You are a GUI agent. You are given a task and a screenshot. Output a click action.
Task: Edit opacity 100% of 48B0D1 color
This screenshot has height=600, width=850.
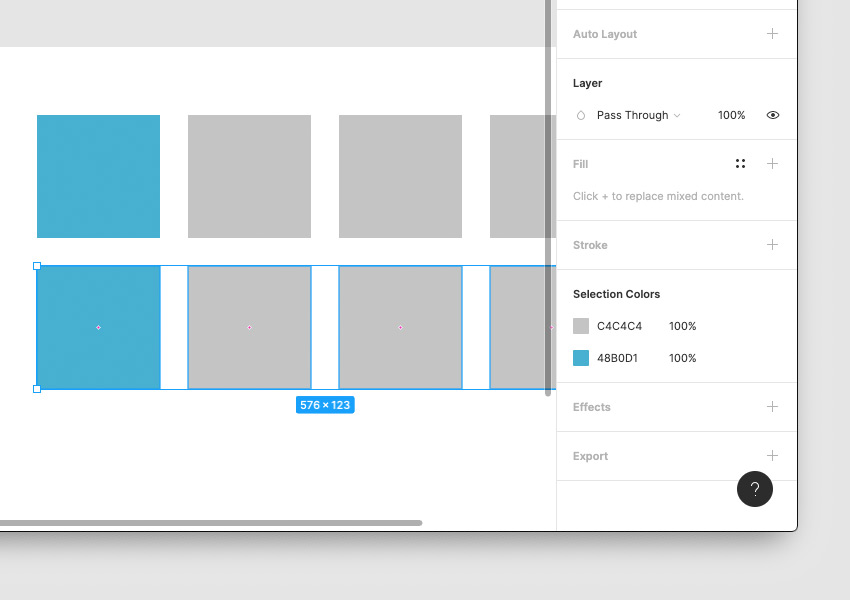point(682,358)
